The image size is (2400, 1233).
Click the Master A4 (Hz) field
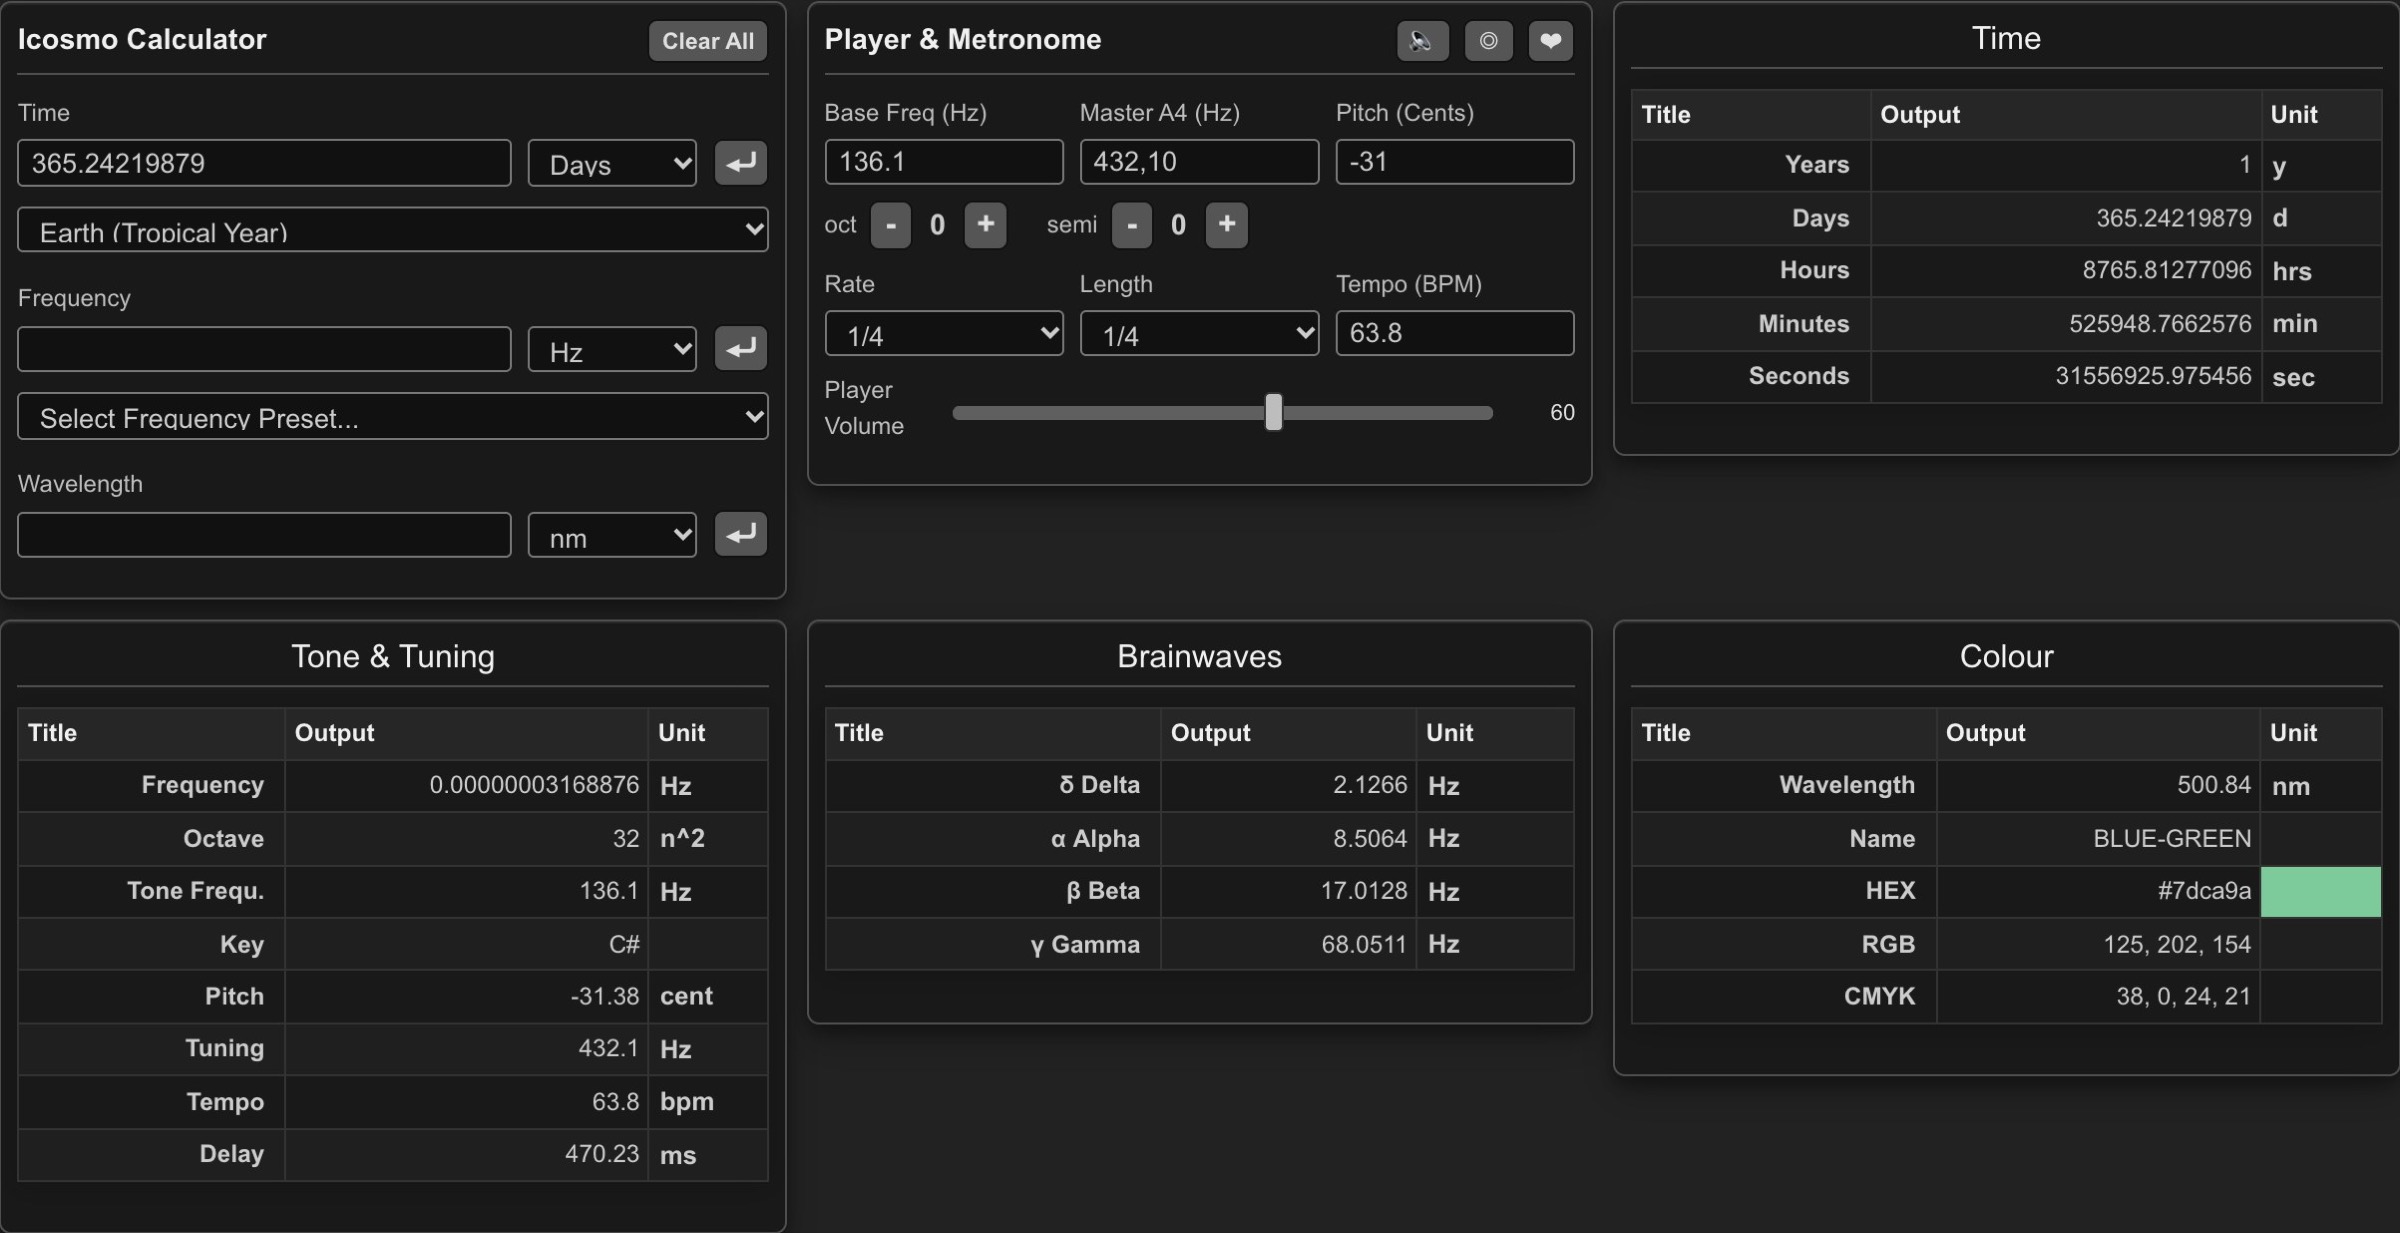pos(1199,162)
